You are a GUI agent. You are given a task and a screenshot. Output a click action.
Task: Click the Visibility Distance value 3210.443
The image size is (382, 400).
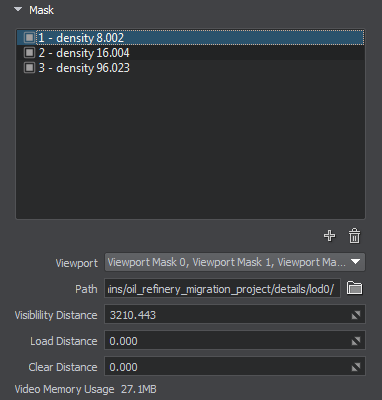pos(133,315)
